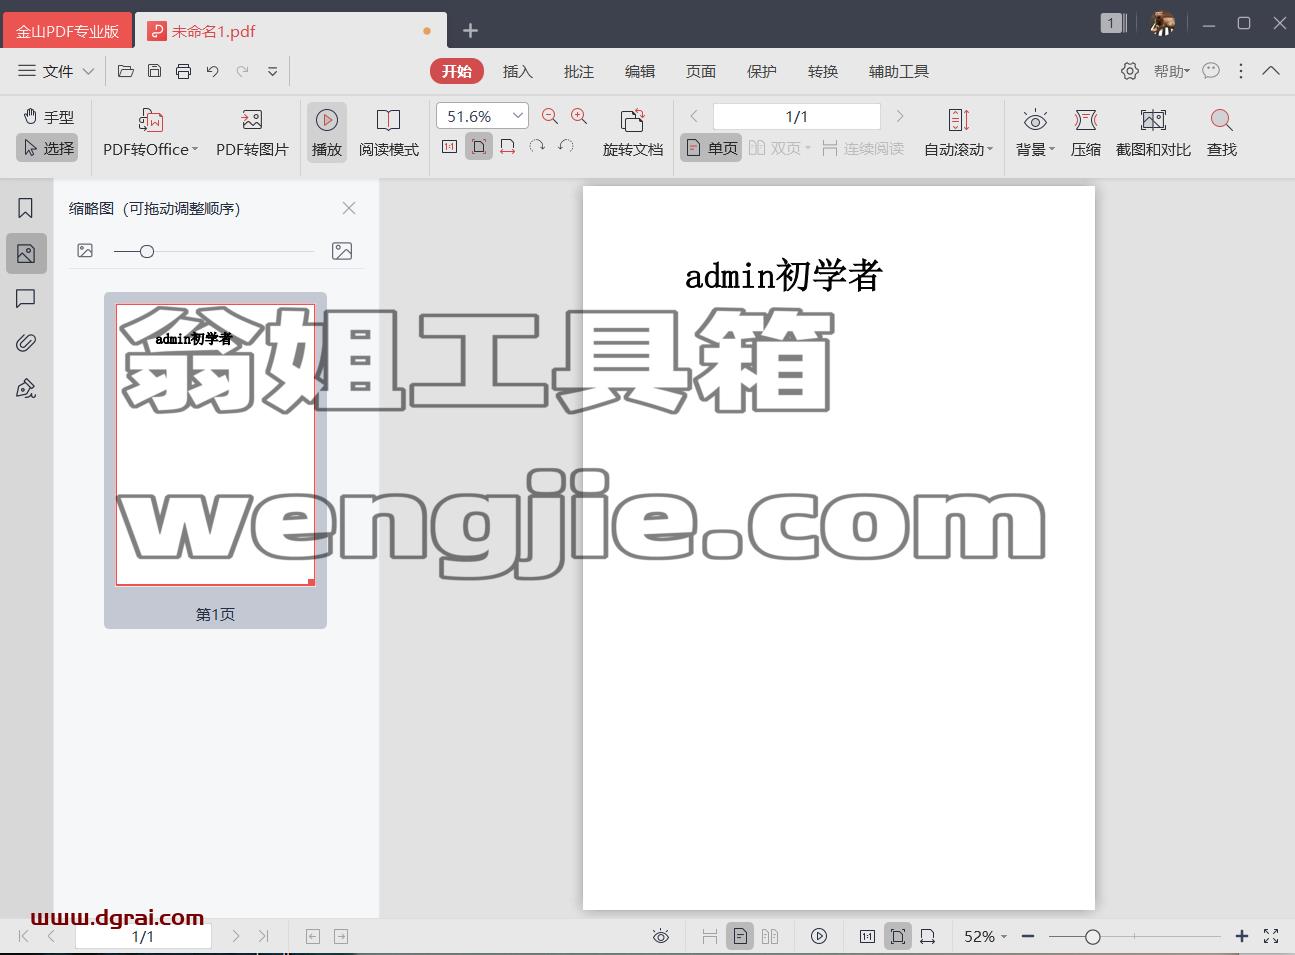The width and height of the screenshot is (1295, 955).
Task: Toggle fit page view in top toolbar
Action: [x=479, y=147]
